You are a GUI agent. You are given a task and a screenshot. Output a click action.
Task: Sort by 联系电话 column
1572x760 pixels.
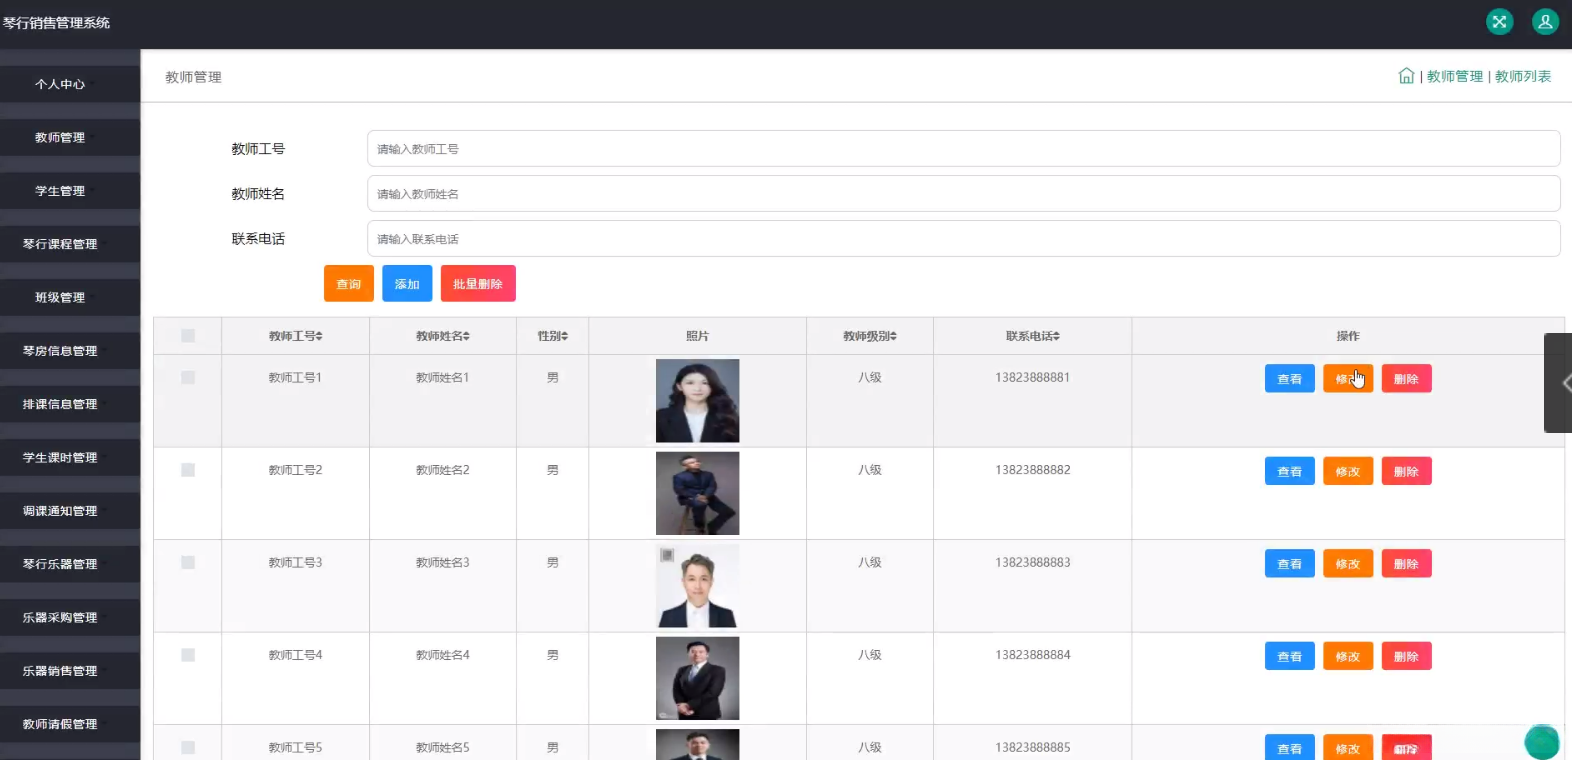coord(1032,336)
